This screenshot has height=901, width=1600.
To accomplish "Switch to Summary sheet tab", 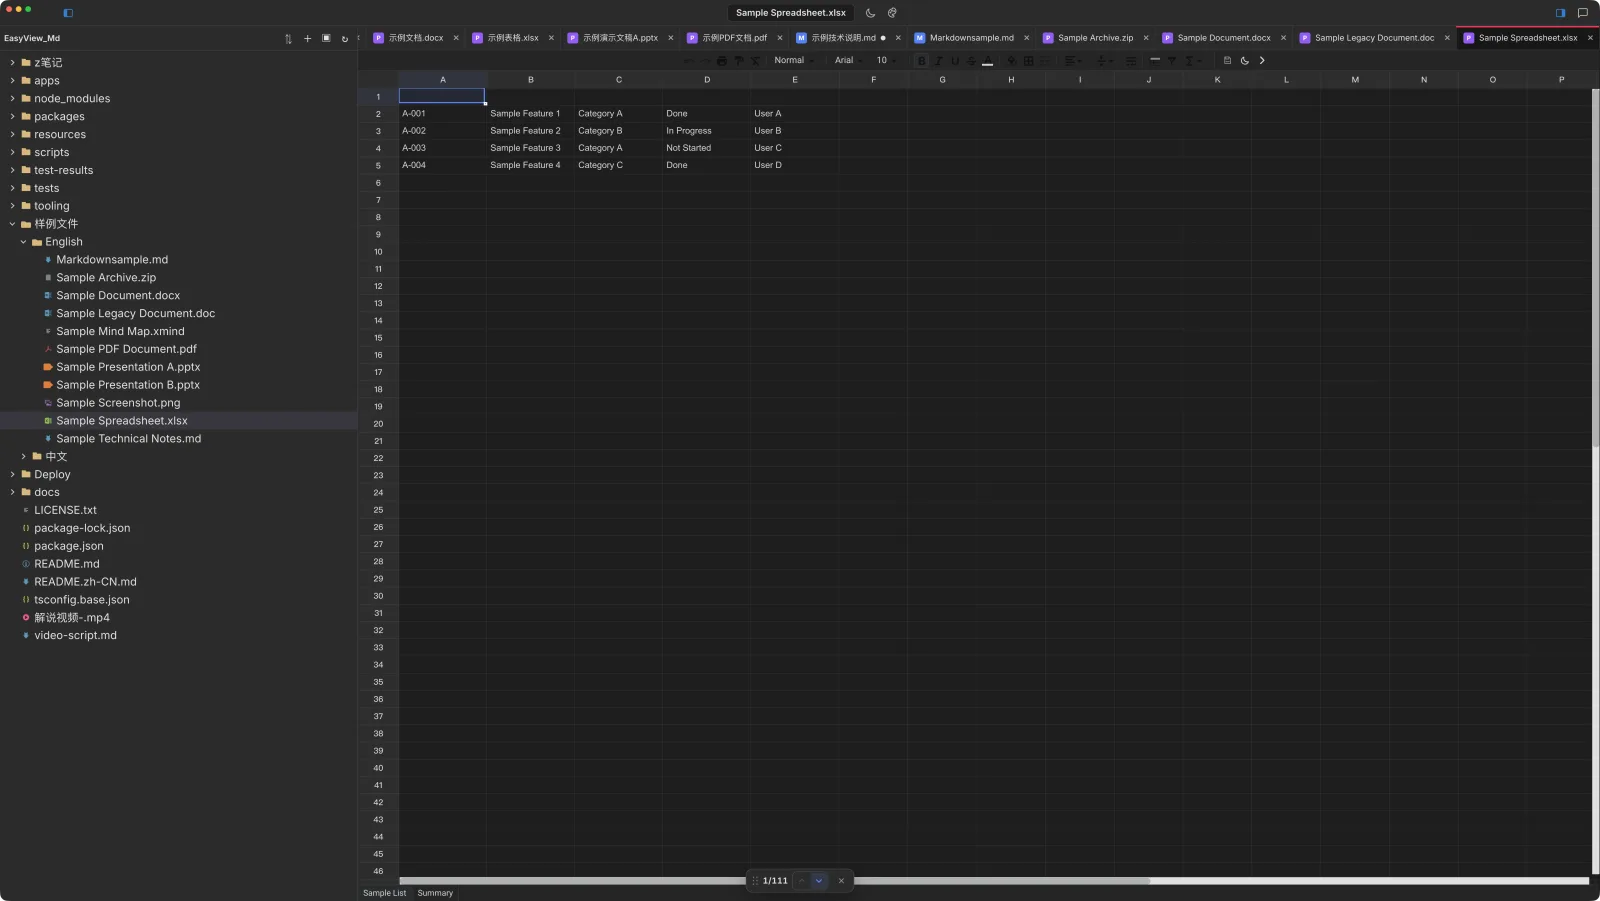I will 435,893.
